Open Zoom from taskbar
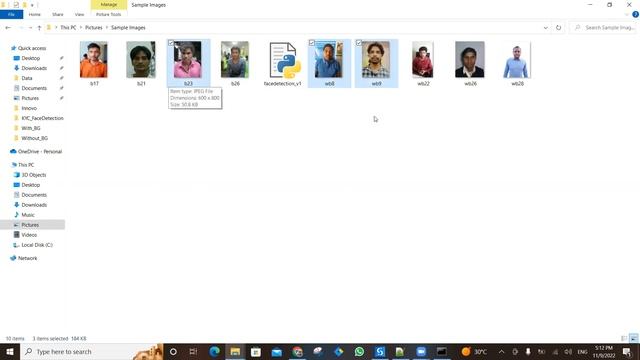 pyautogui.click(x=421, y=351)
